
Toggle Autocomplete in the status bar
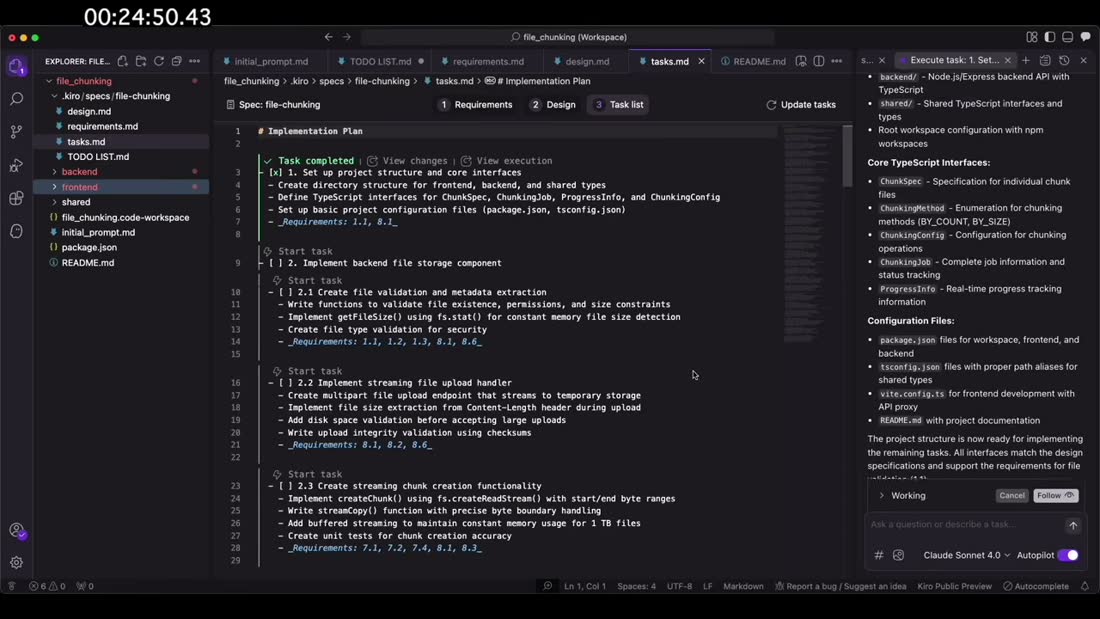(x=1035, y=586)
